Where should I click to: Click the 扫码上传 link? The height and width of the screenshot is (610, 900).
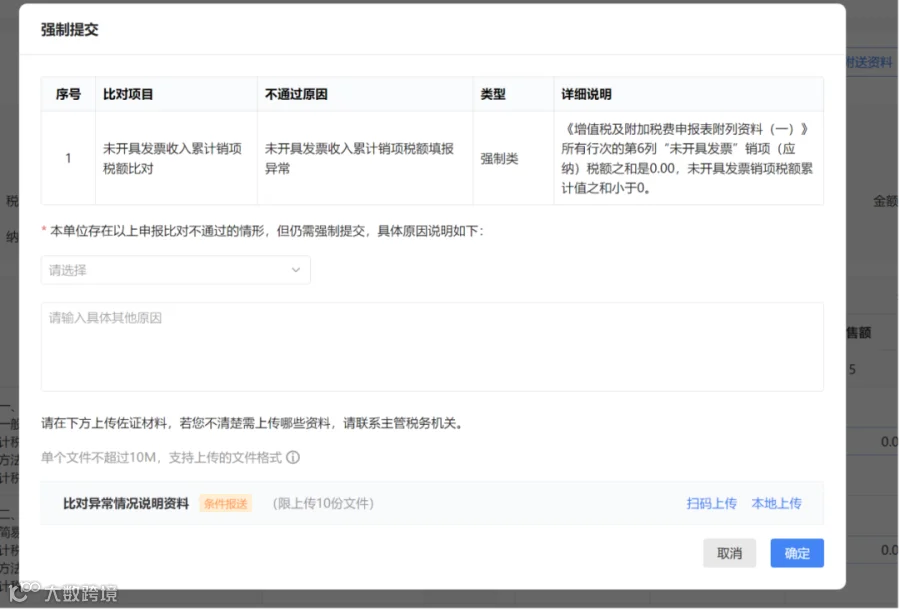tap(711, 503)
